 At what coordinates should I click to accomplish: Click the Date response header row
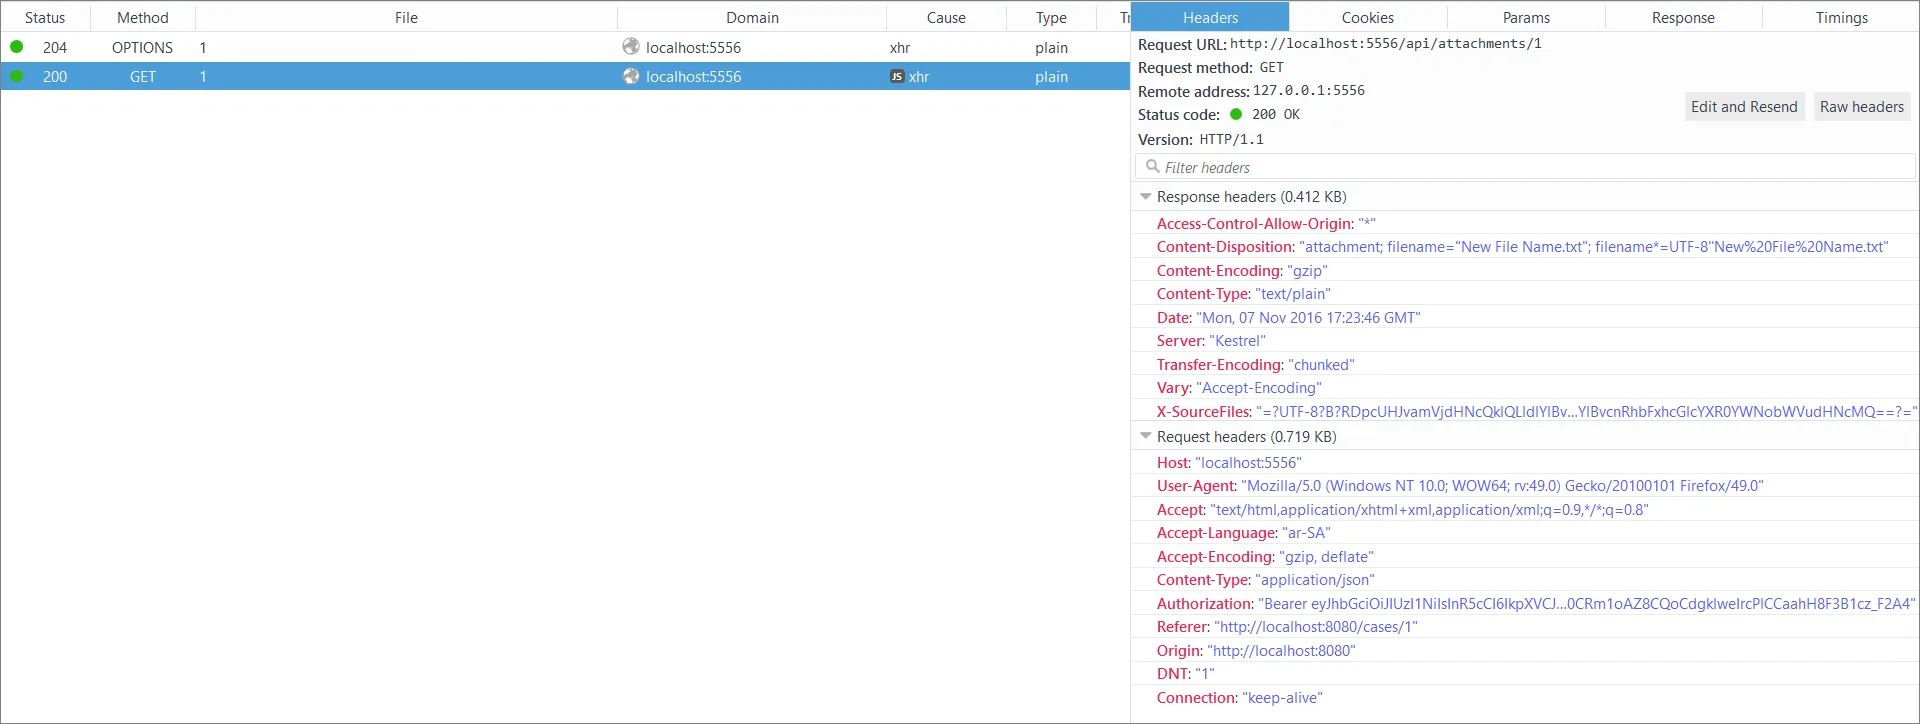(x=1523, y=317)
